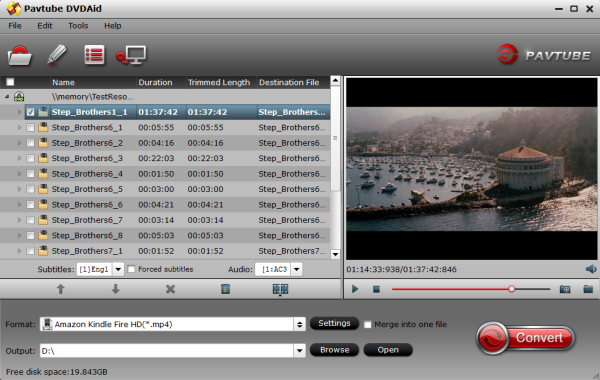The width and height of the screenshot is (600, 380).
Task: Open the Subtitles dropdown
Action: coord(118,269)
